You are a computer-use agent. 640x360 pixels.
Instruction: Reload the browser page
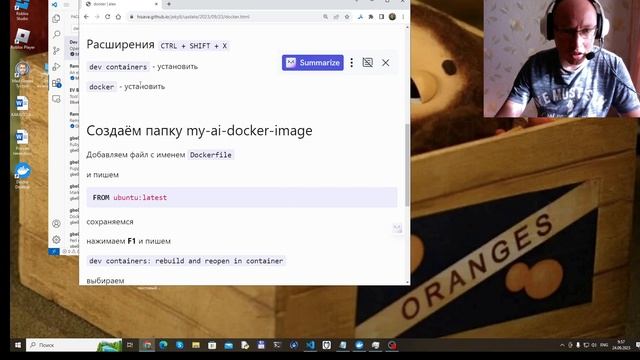coord(108,17)
